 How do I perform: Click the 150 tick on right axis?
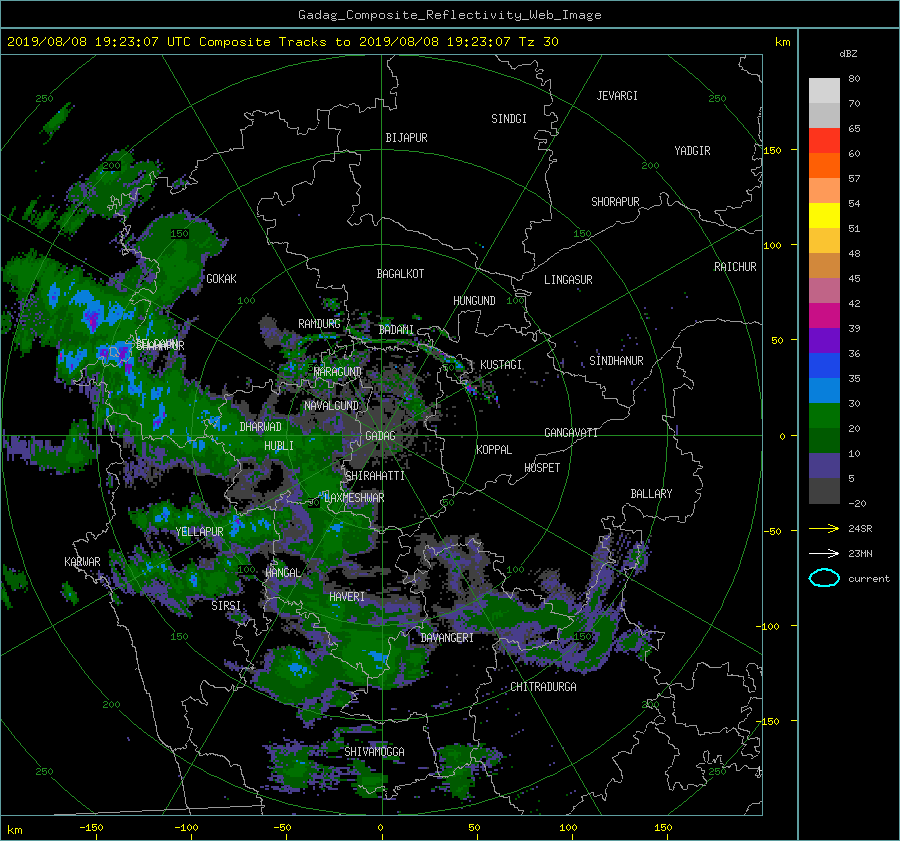(x=773, y=150)
